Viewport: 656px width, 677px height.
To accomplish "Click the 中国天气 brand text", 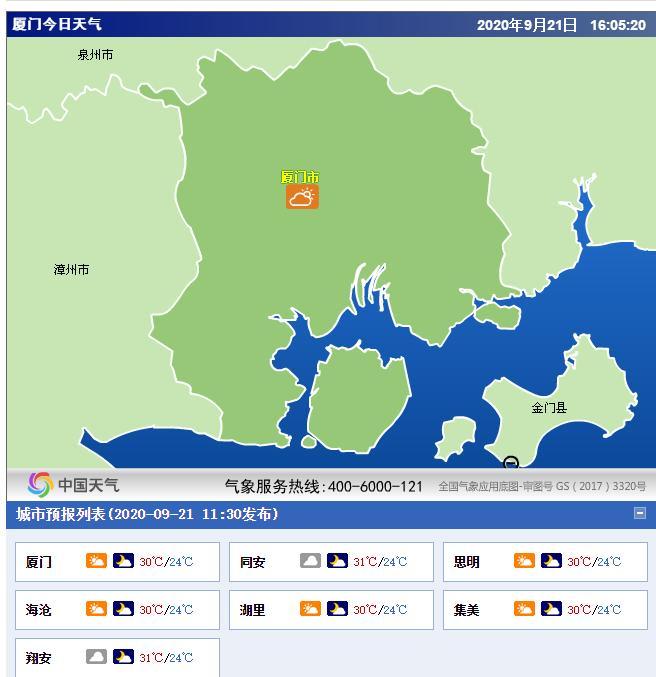I will pyautogui.click(x=89, y=485).
